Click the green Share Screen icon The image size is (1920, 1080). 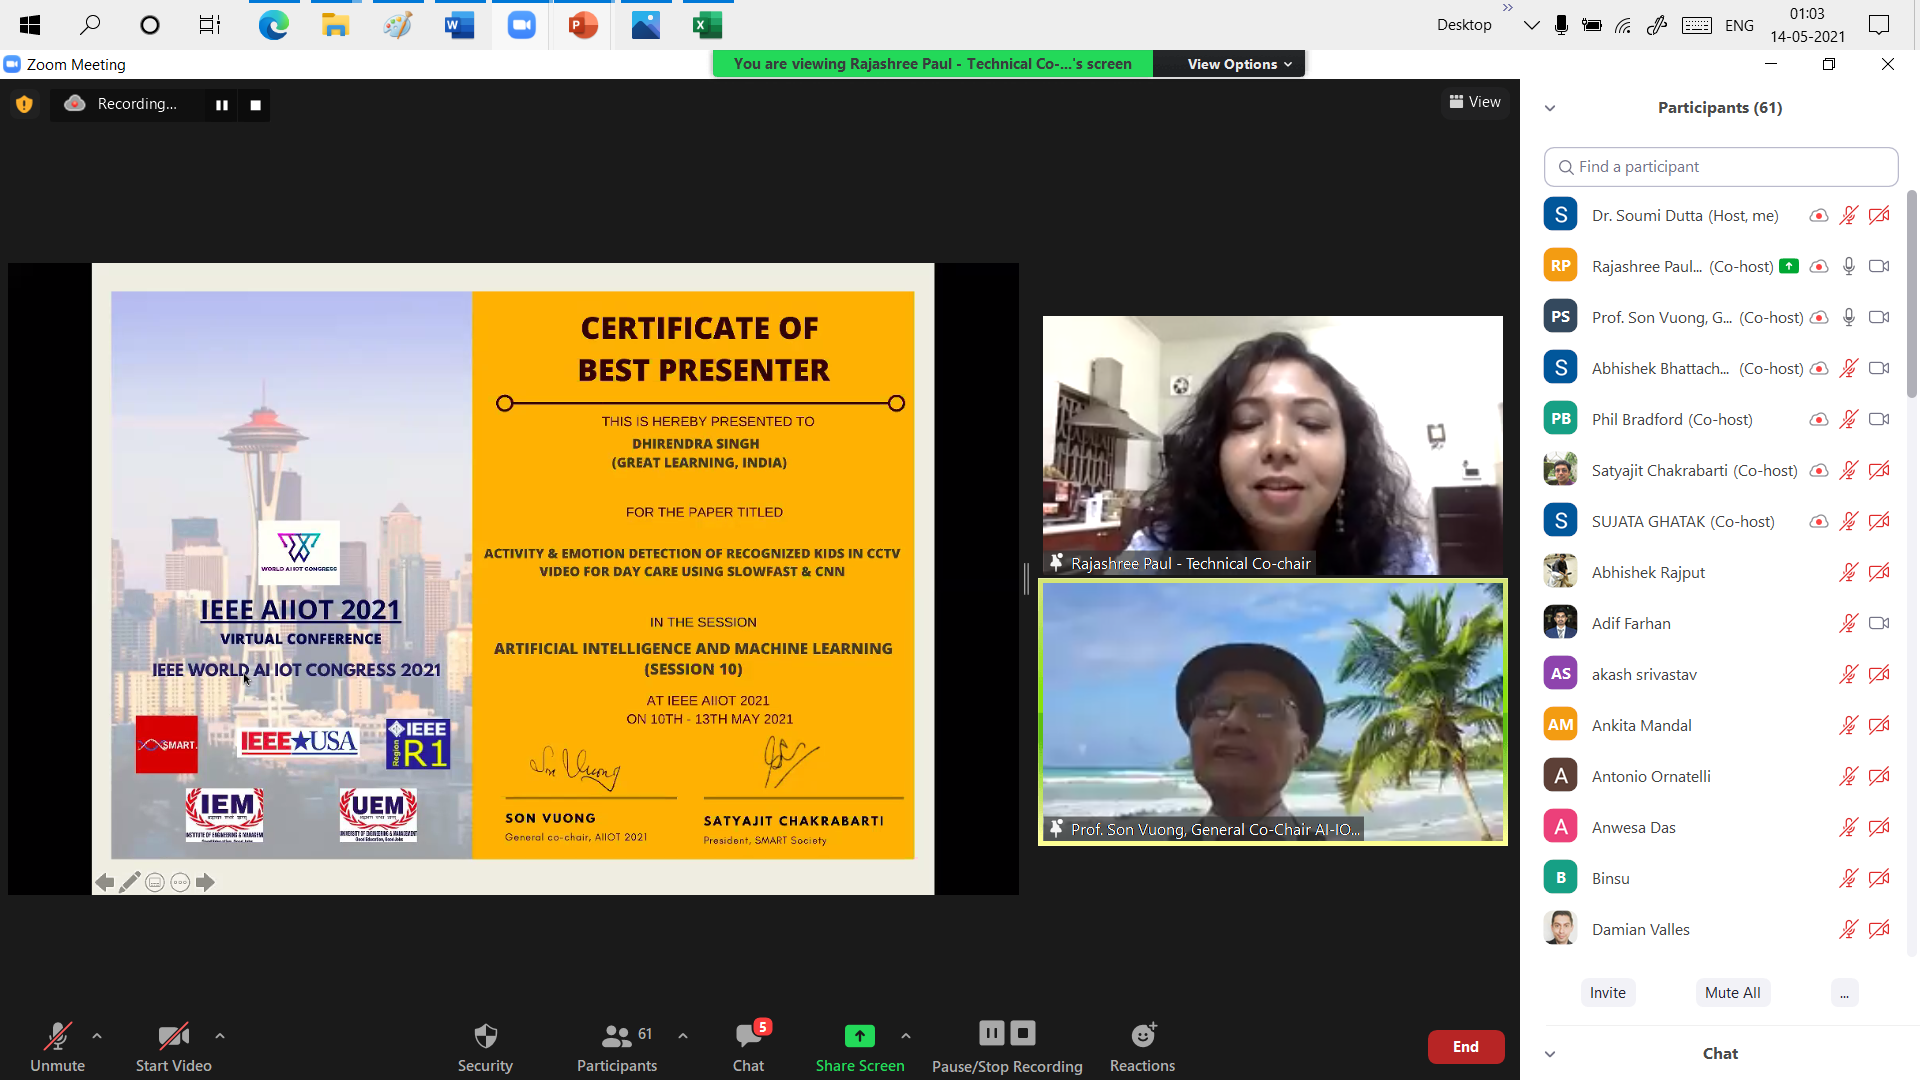[860, 1036]
